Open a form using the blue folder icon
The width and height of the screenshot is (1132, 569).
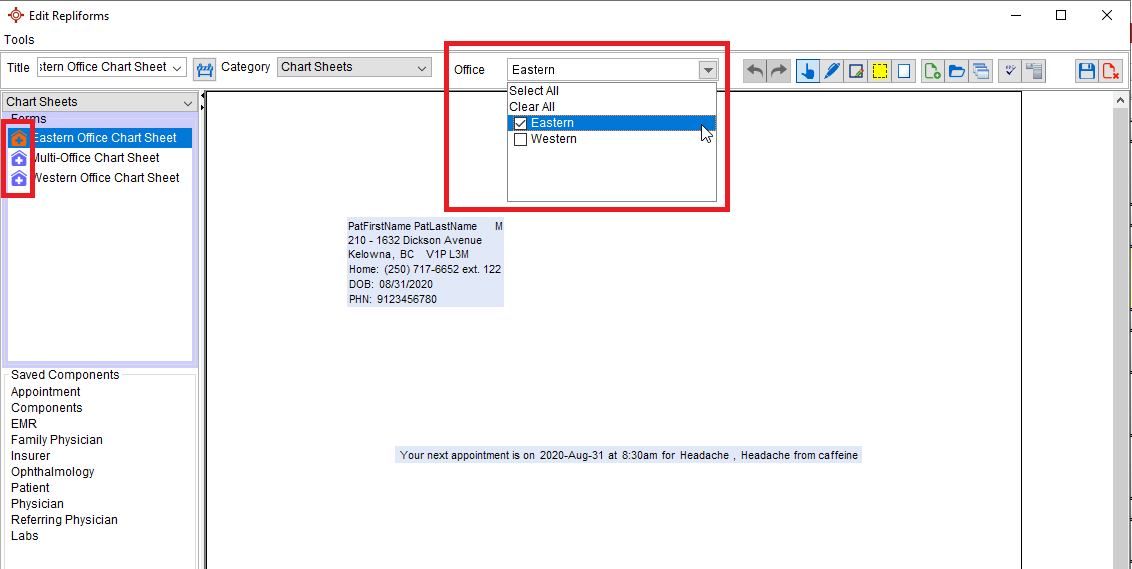tap(957, 71)
